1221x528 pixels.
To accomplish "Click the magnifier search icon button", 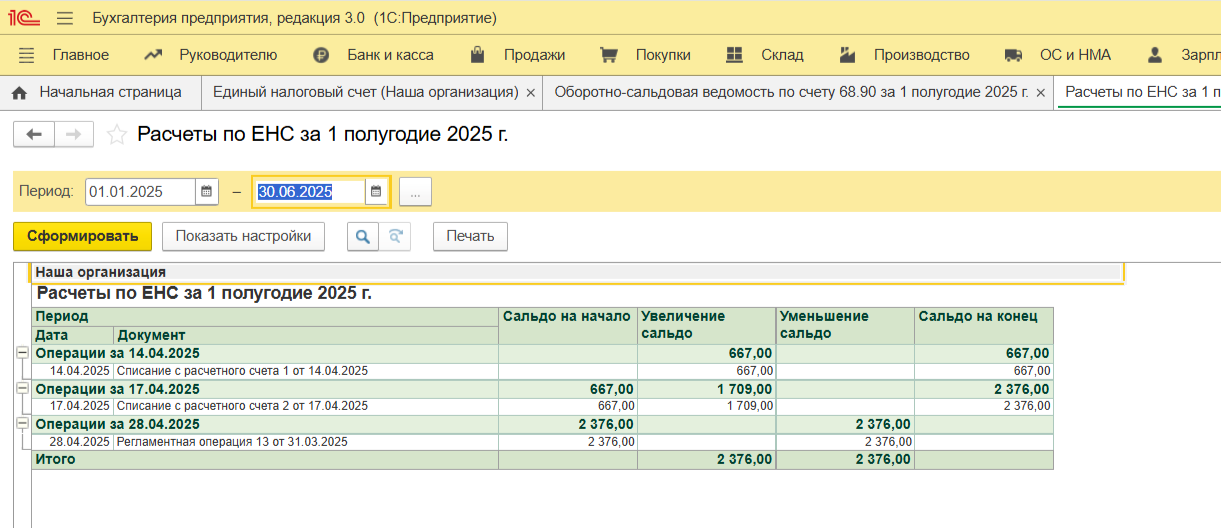I will 362,237.
